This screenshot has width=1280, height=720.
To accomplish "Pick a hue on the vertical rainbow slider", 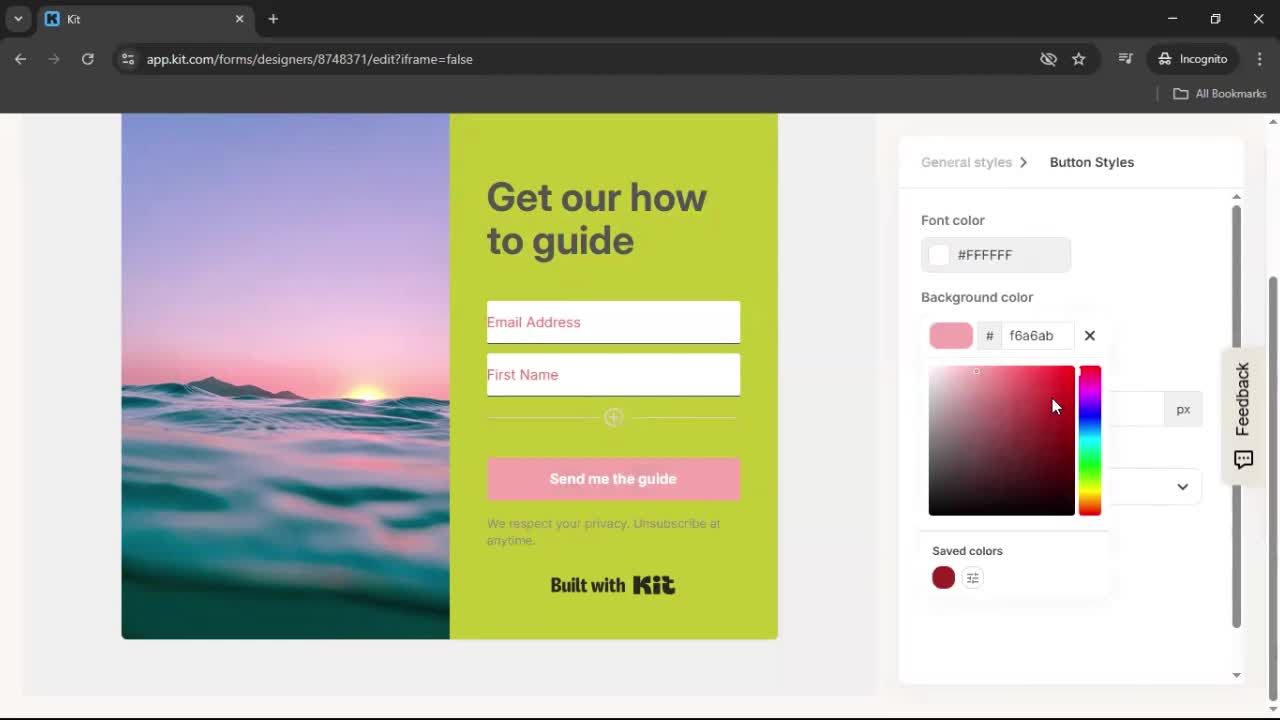I will coord(1089,440).
